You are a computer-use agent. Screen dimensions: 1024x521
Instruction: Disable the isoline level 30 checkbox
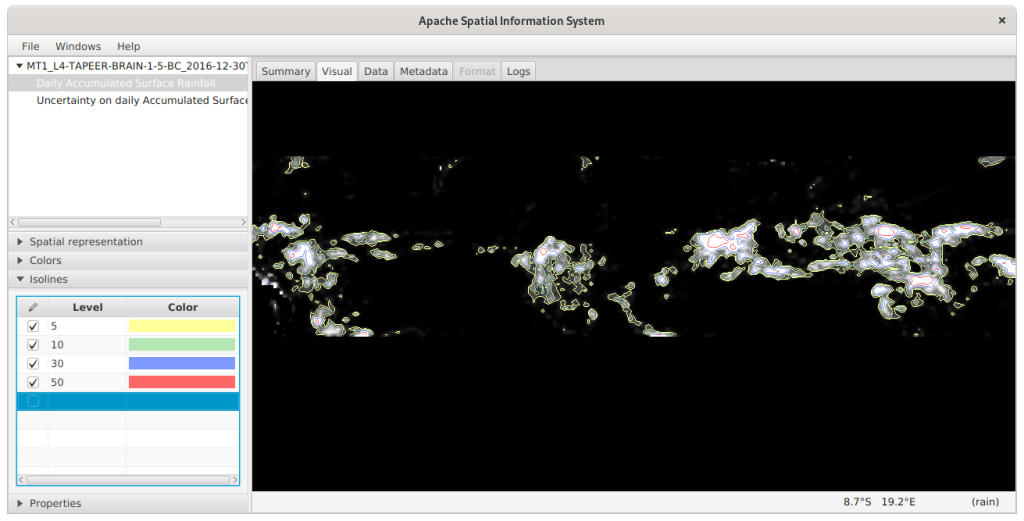click(33, 364)
